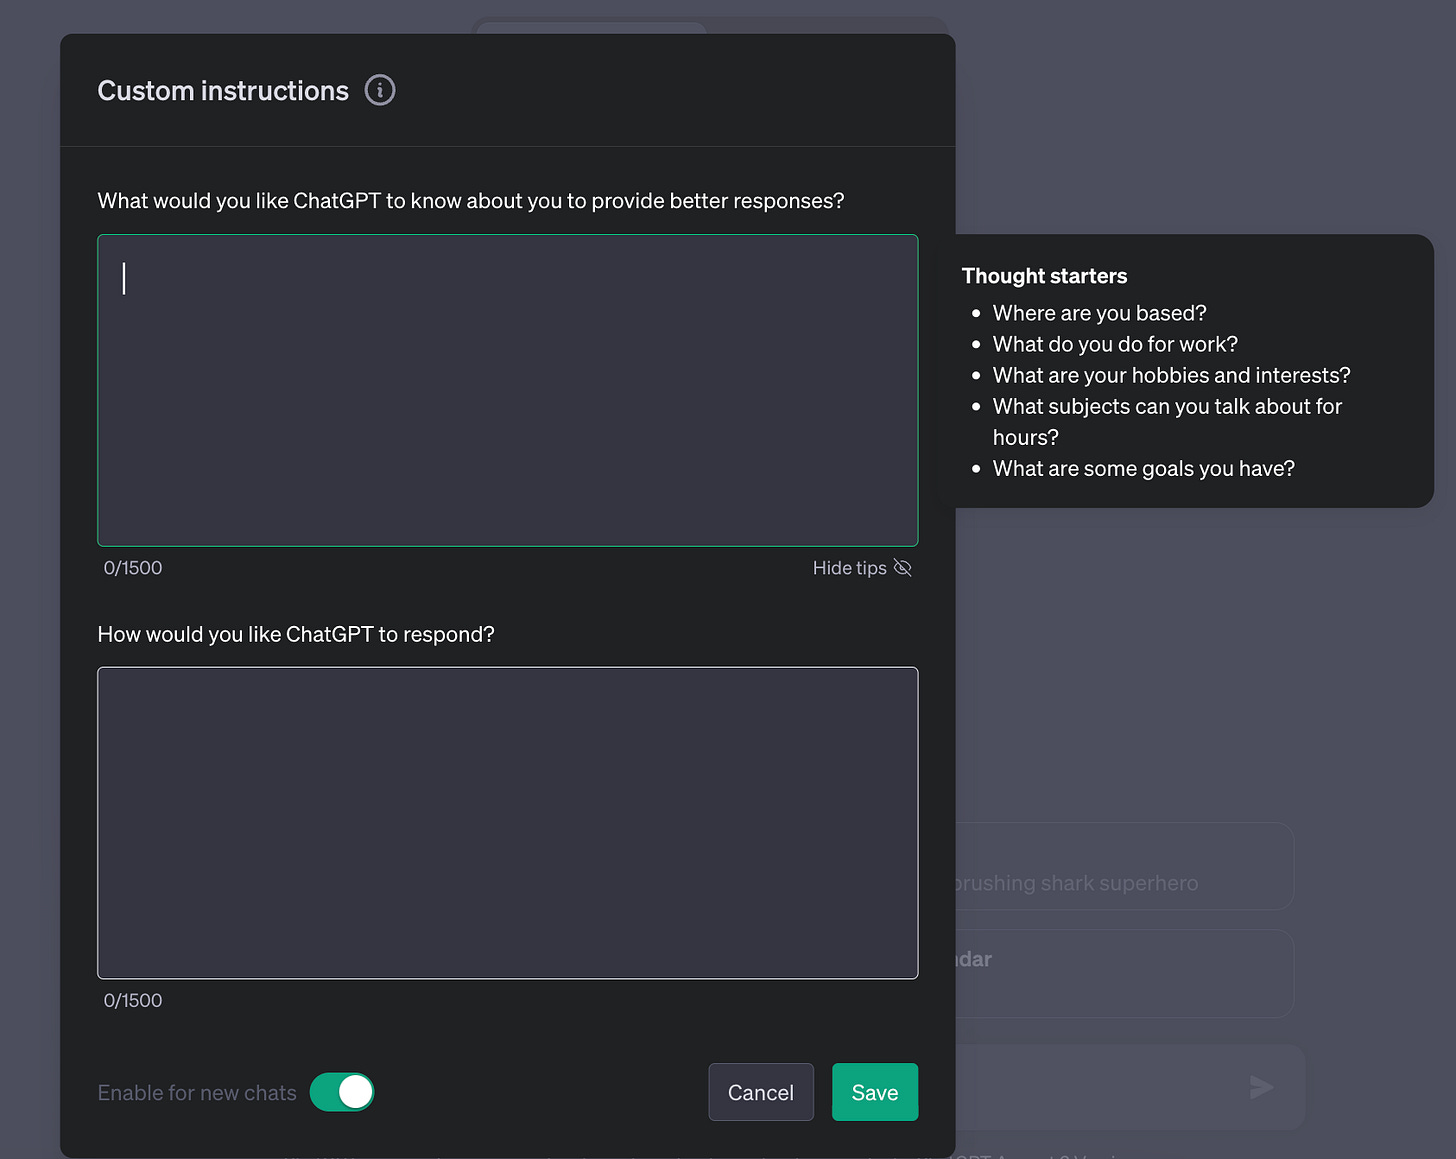Click the Thought starters heading
This screenshot has width=1456, height=1159.
tap(1044, 276)
